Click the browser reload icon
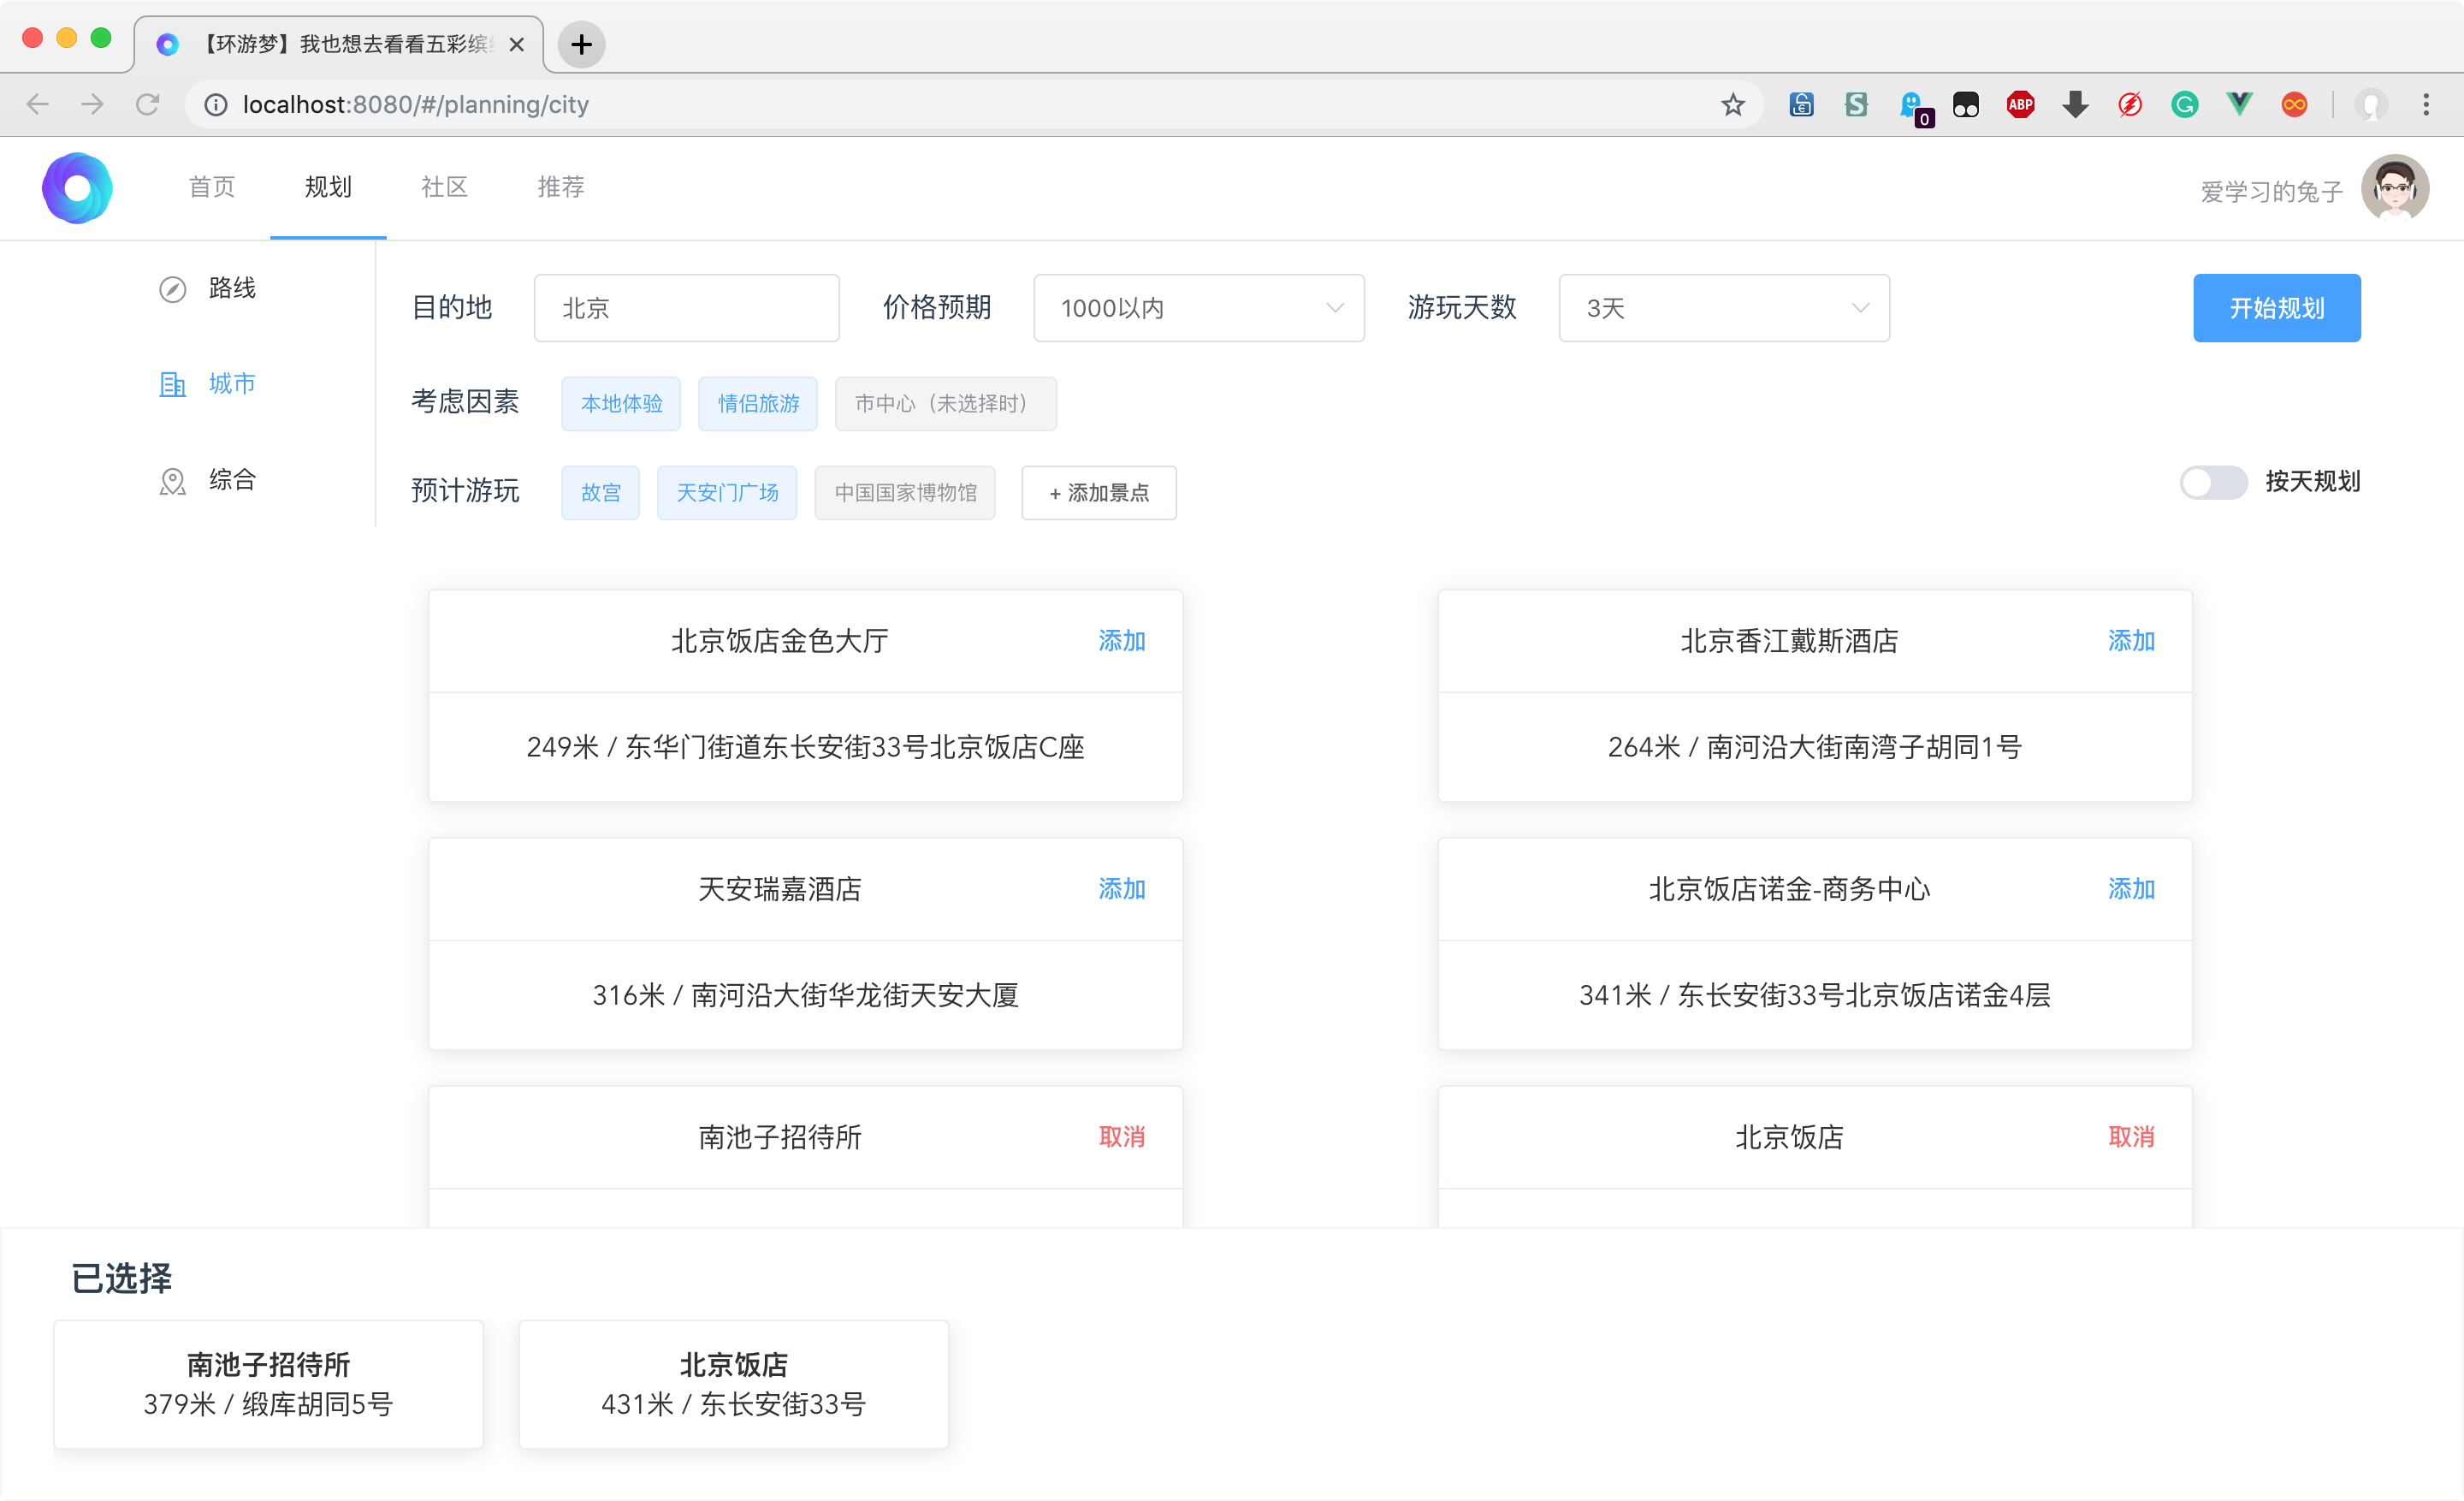This screenshot has width=2464, height=1501. tap(148, 104)
